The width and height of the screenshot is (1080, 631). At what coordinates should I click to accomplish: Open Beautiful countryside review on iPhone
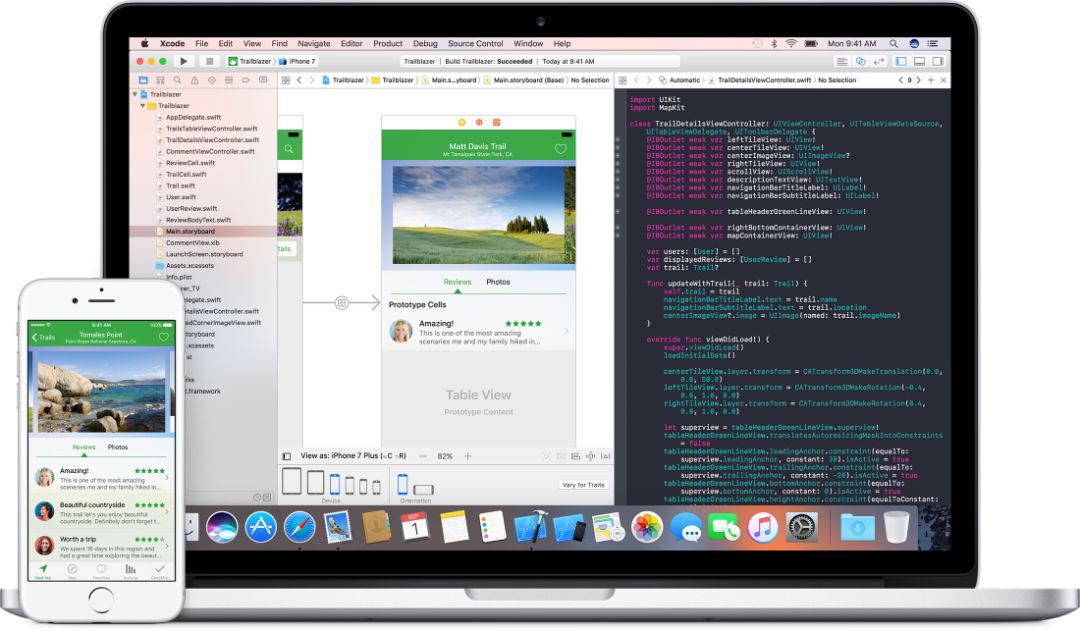click(101, 511)
